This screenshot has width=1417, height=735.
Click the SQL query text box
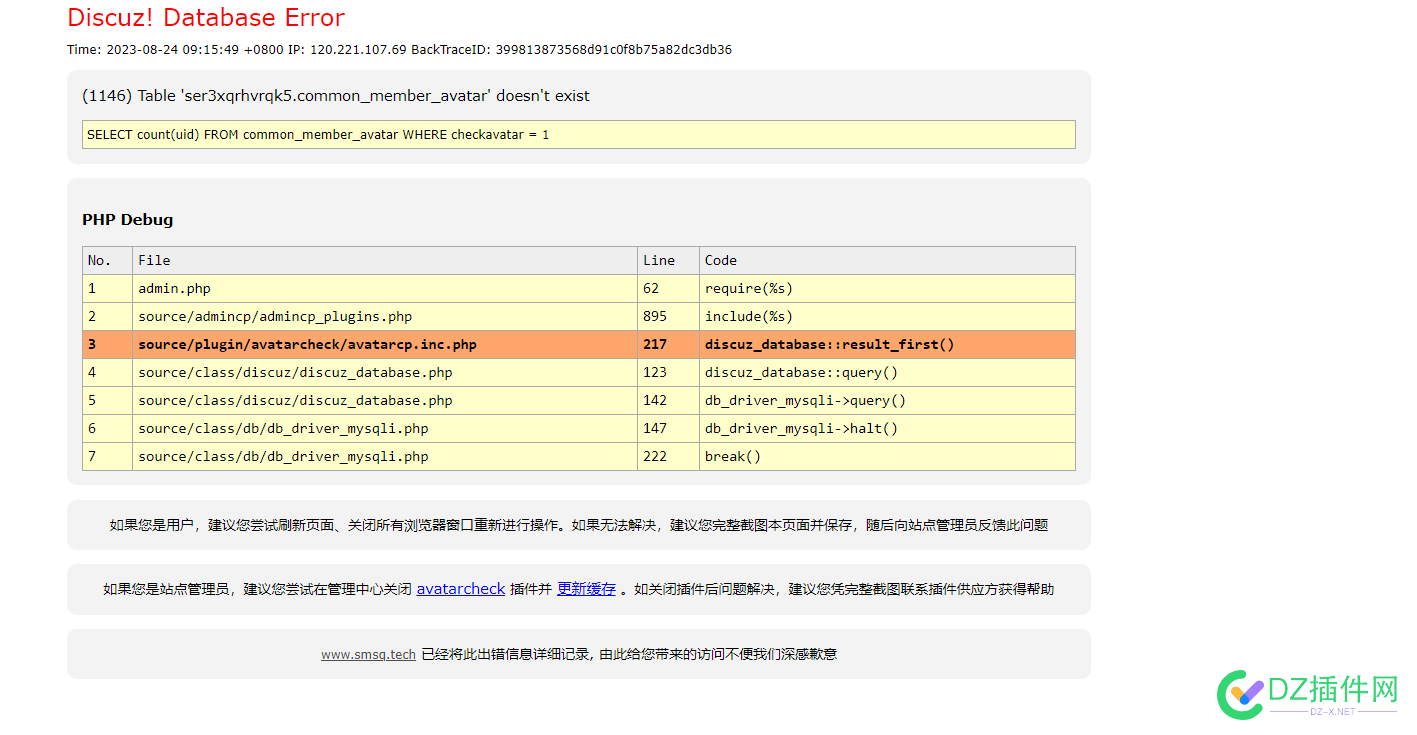point(579,134)
